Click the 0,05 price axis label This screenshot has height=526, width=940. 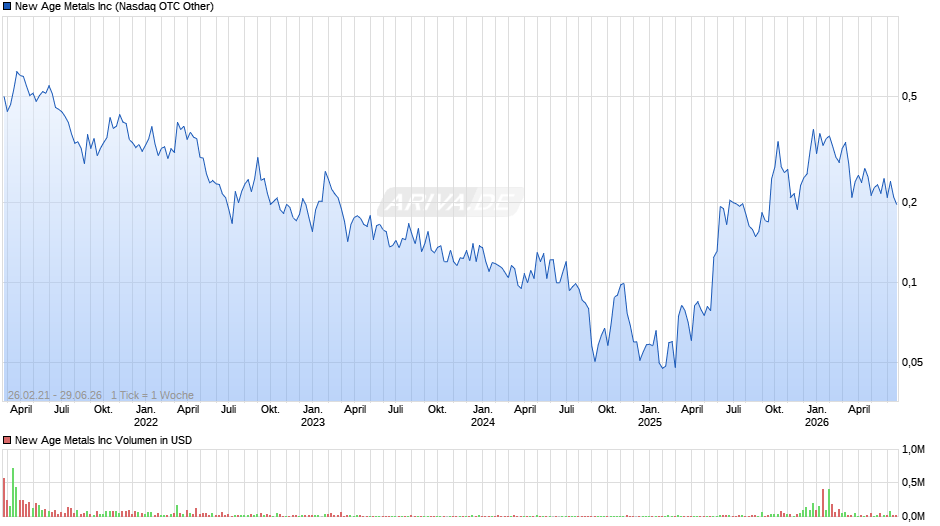pos(912,362)
